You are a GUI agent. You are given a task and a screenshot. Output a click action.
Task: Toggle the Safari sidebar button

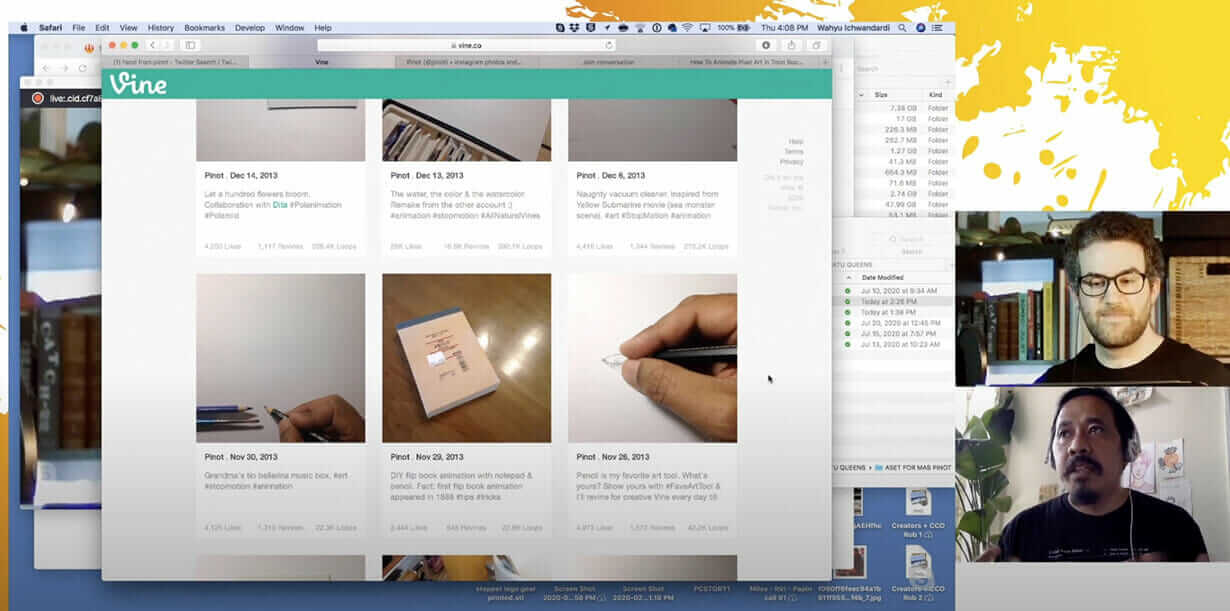pyautogui.click(x=190, y=45)
